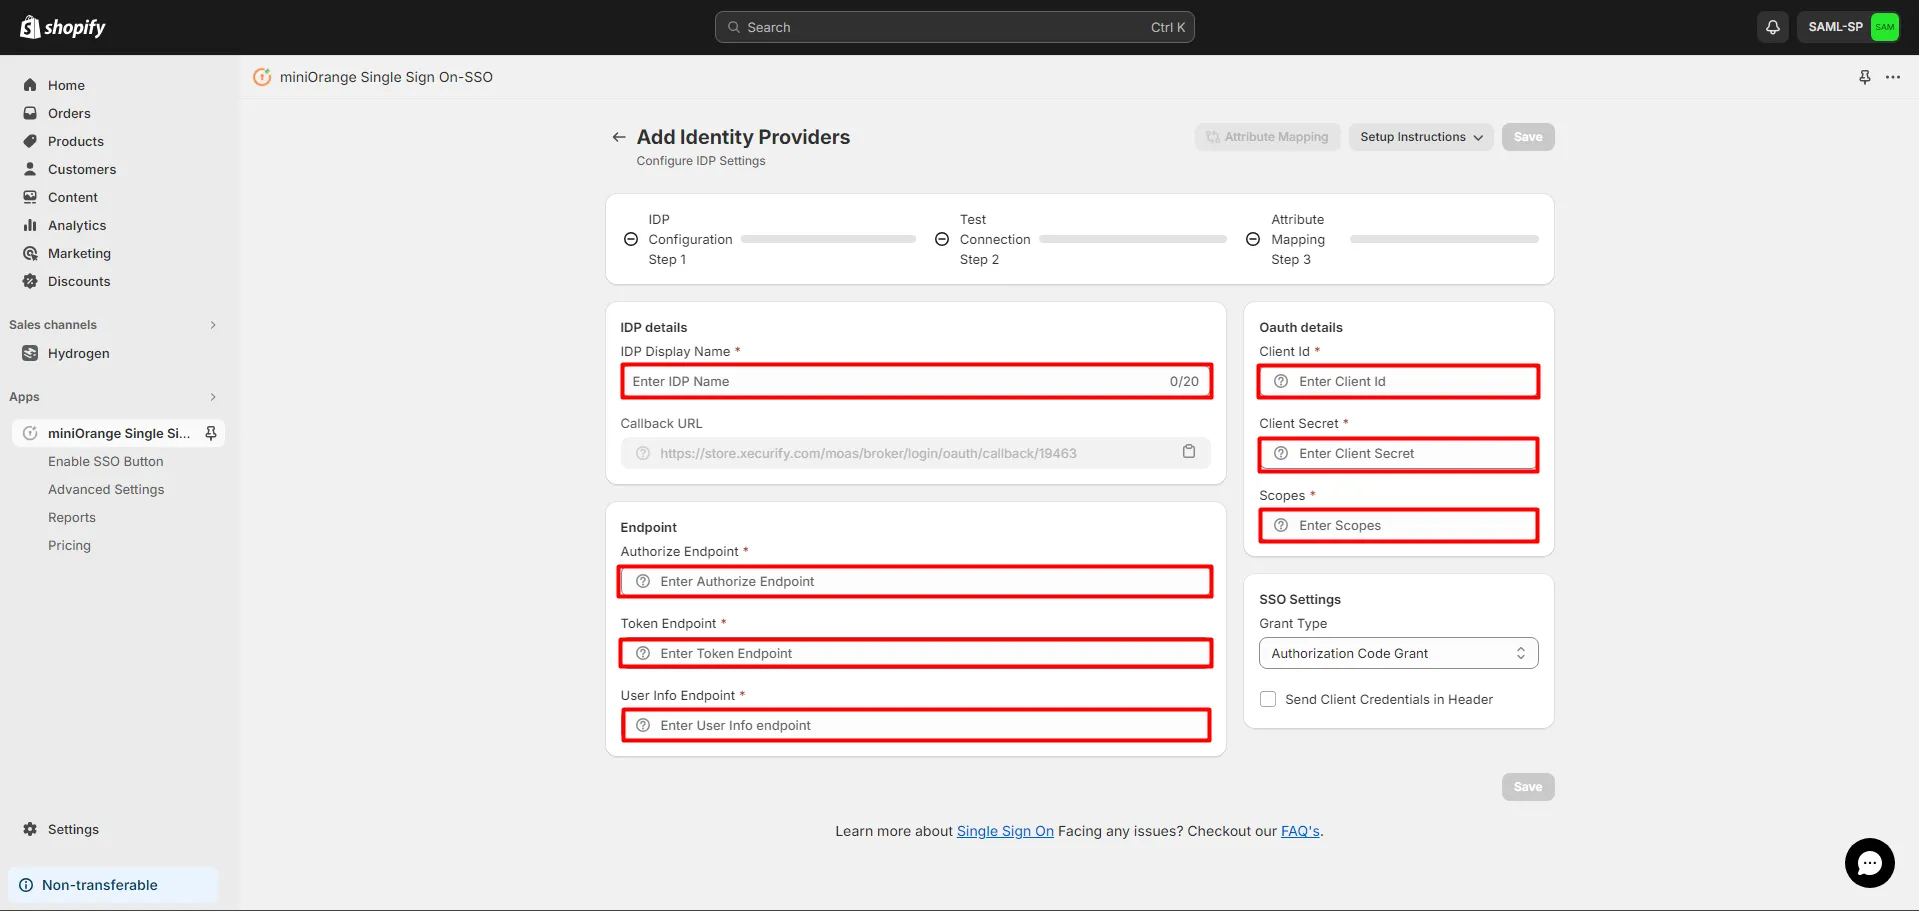Click the Client Secret field
The image size is (1919, 911).
coord(1398,453)
